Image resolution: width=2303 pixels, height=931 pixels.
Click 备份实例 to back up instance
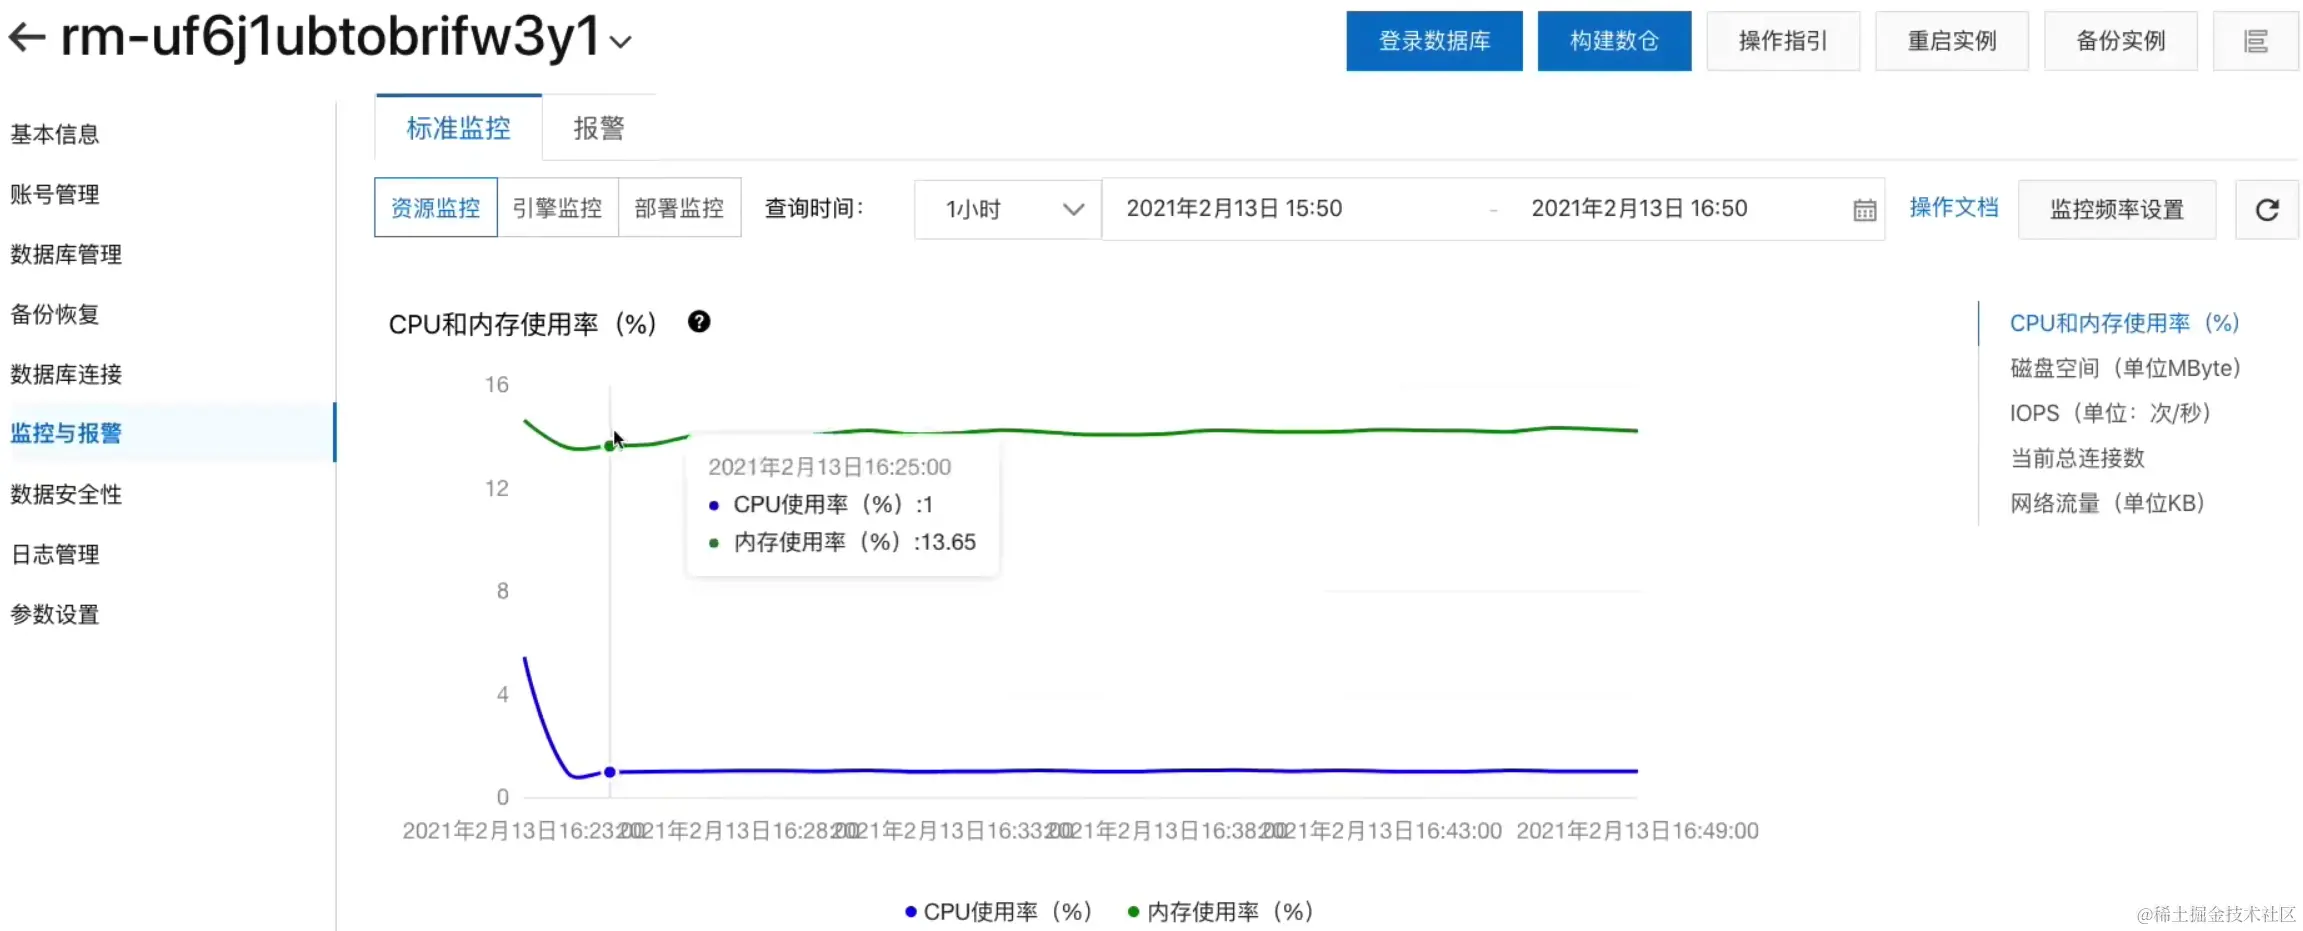(2121, 41)
